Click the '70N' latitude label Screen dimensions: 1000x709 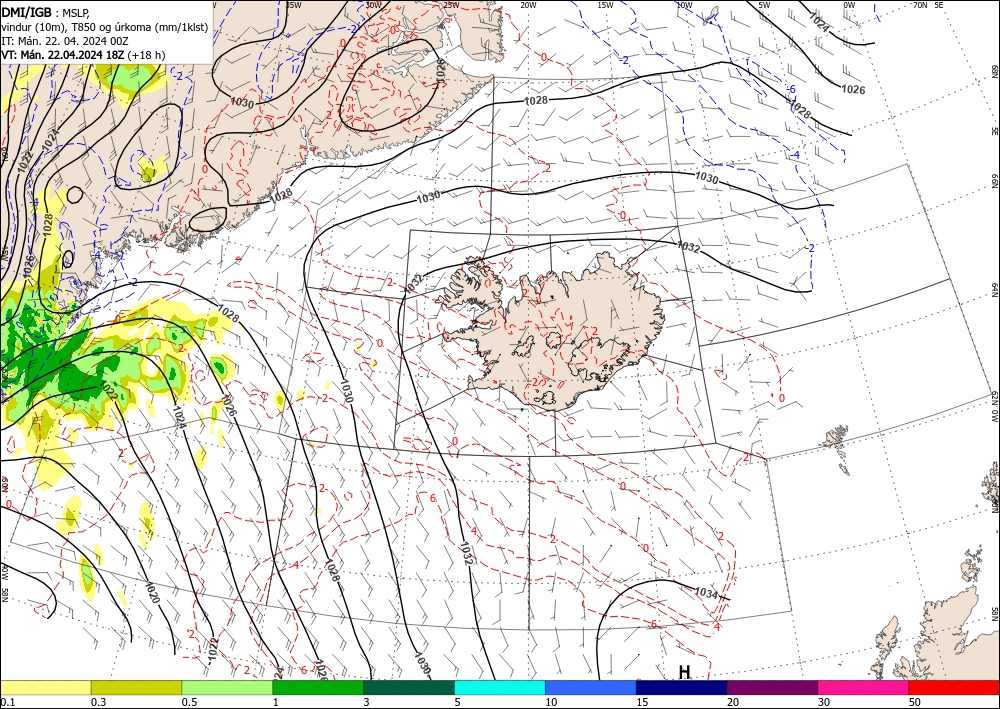(x=920, y=5)
